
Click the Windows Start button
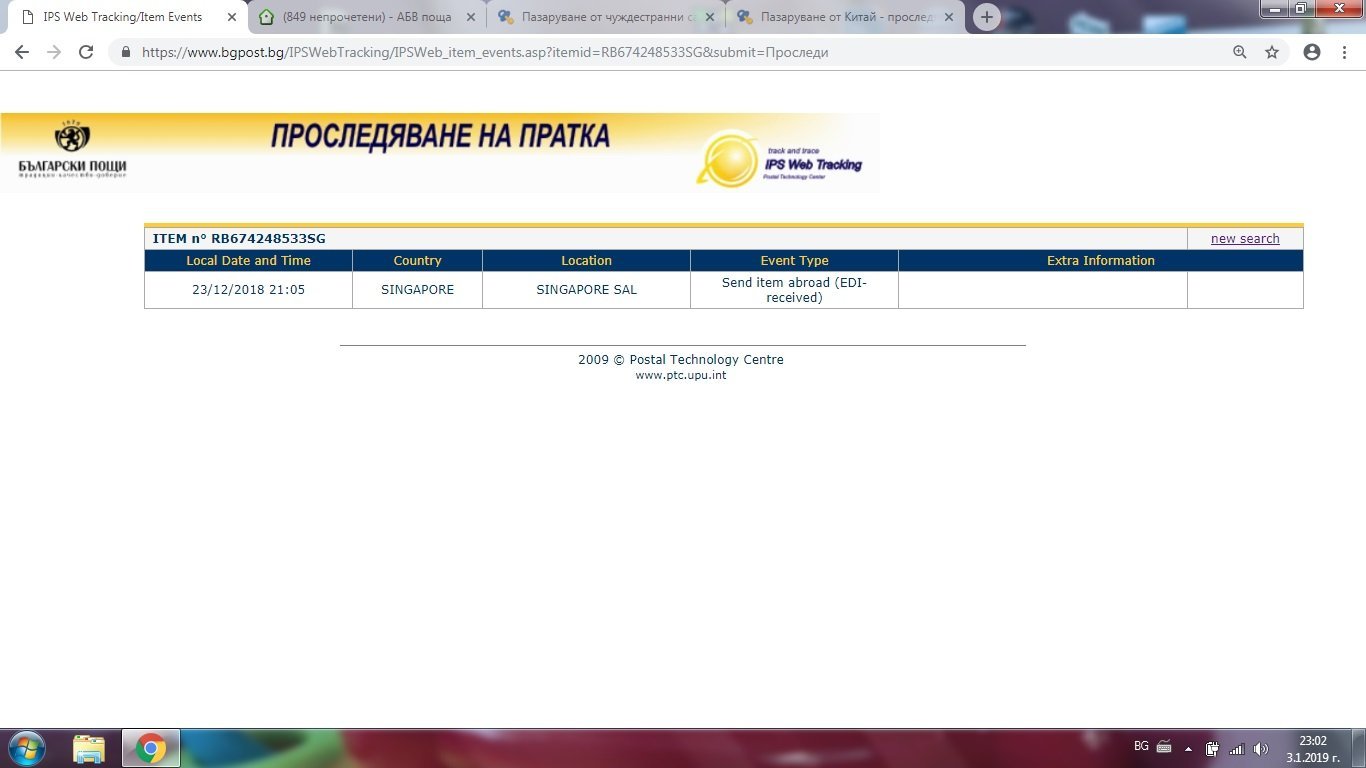click(x=27, y=748)
